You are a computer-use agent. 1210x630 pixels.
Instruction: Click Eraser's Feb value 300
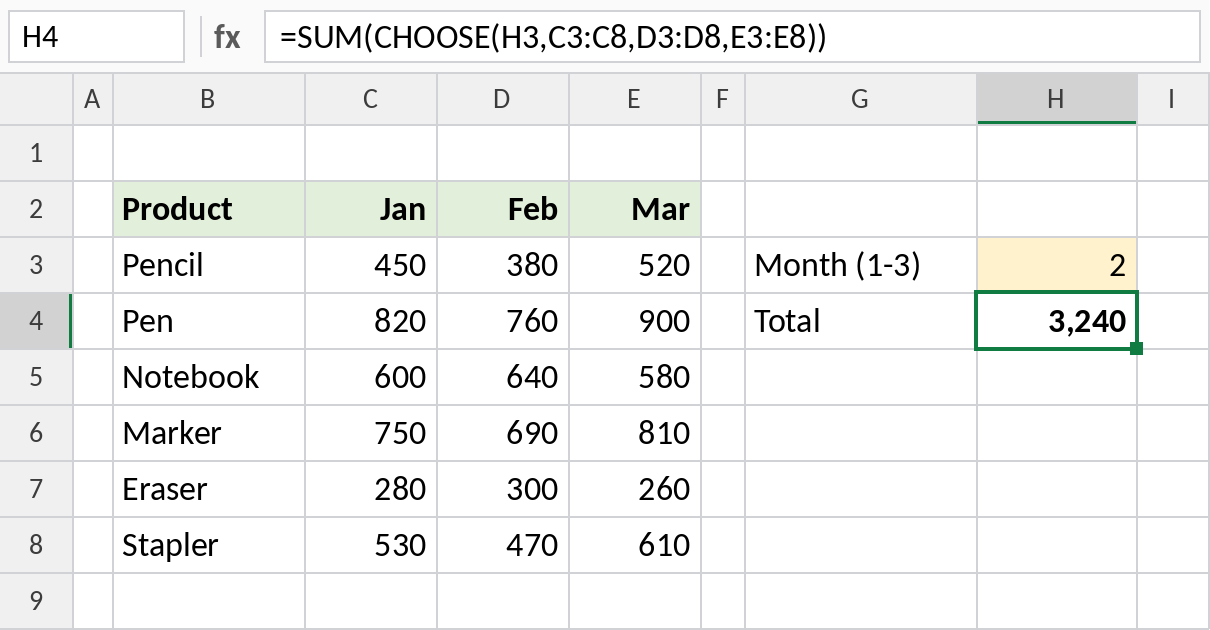(x=503, y=489)
